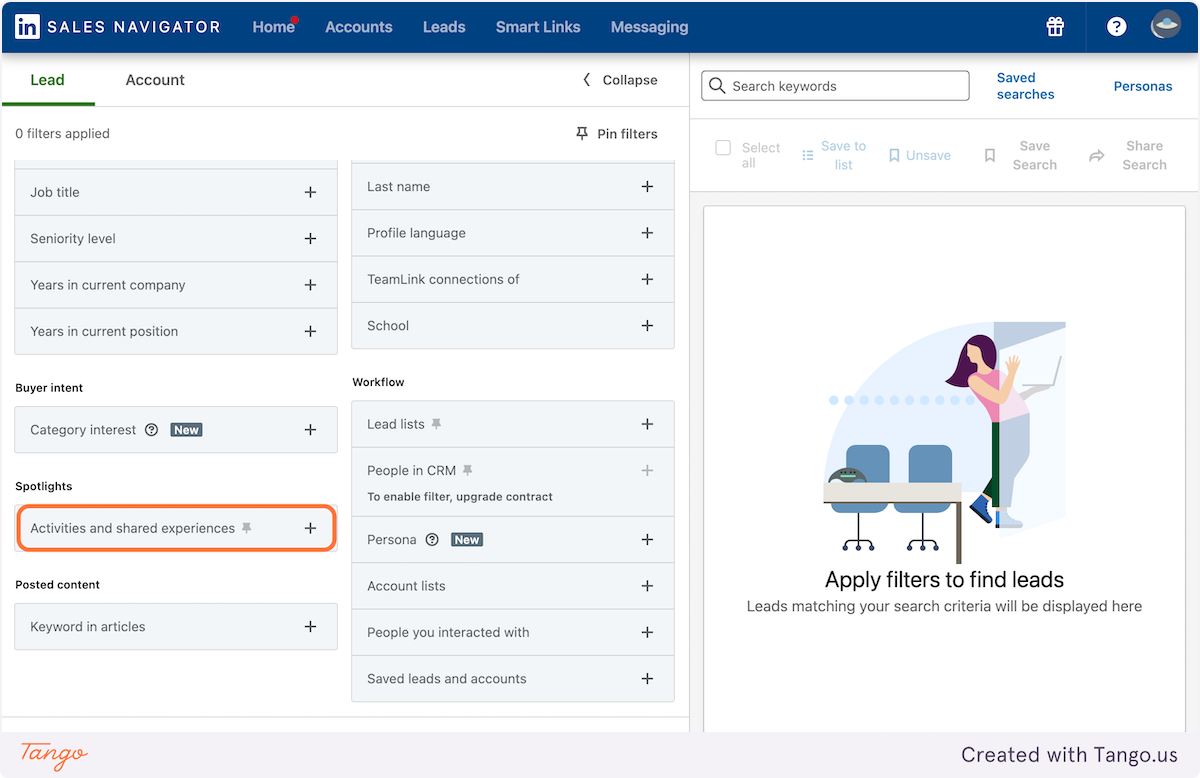Pin the Activities and shared experiences filter

tap(246, 528)
